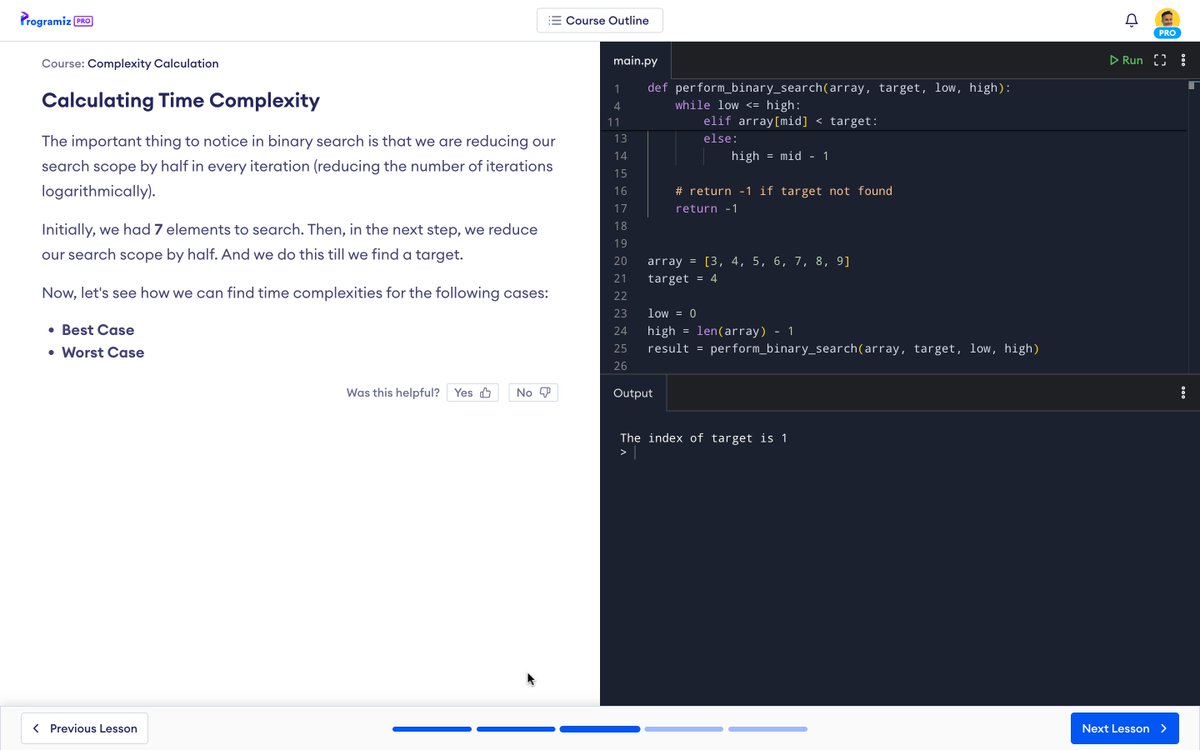Run the code with the Run button
This screenshot has height=750, width=1200.
coord(1126,60)
